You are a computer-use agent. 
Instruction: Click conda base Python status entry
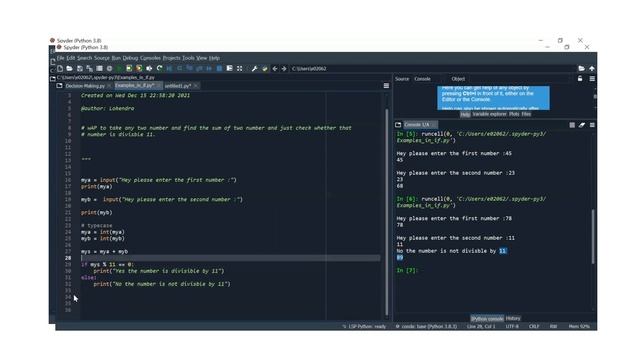426,327
